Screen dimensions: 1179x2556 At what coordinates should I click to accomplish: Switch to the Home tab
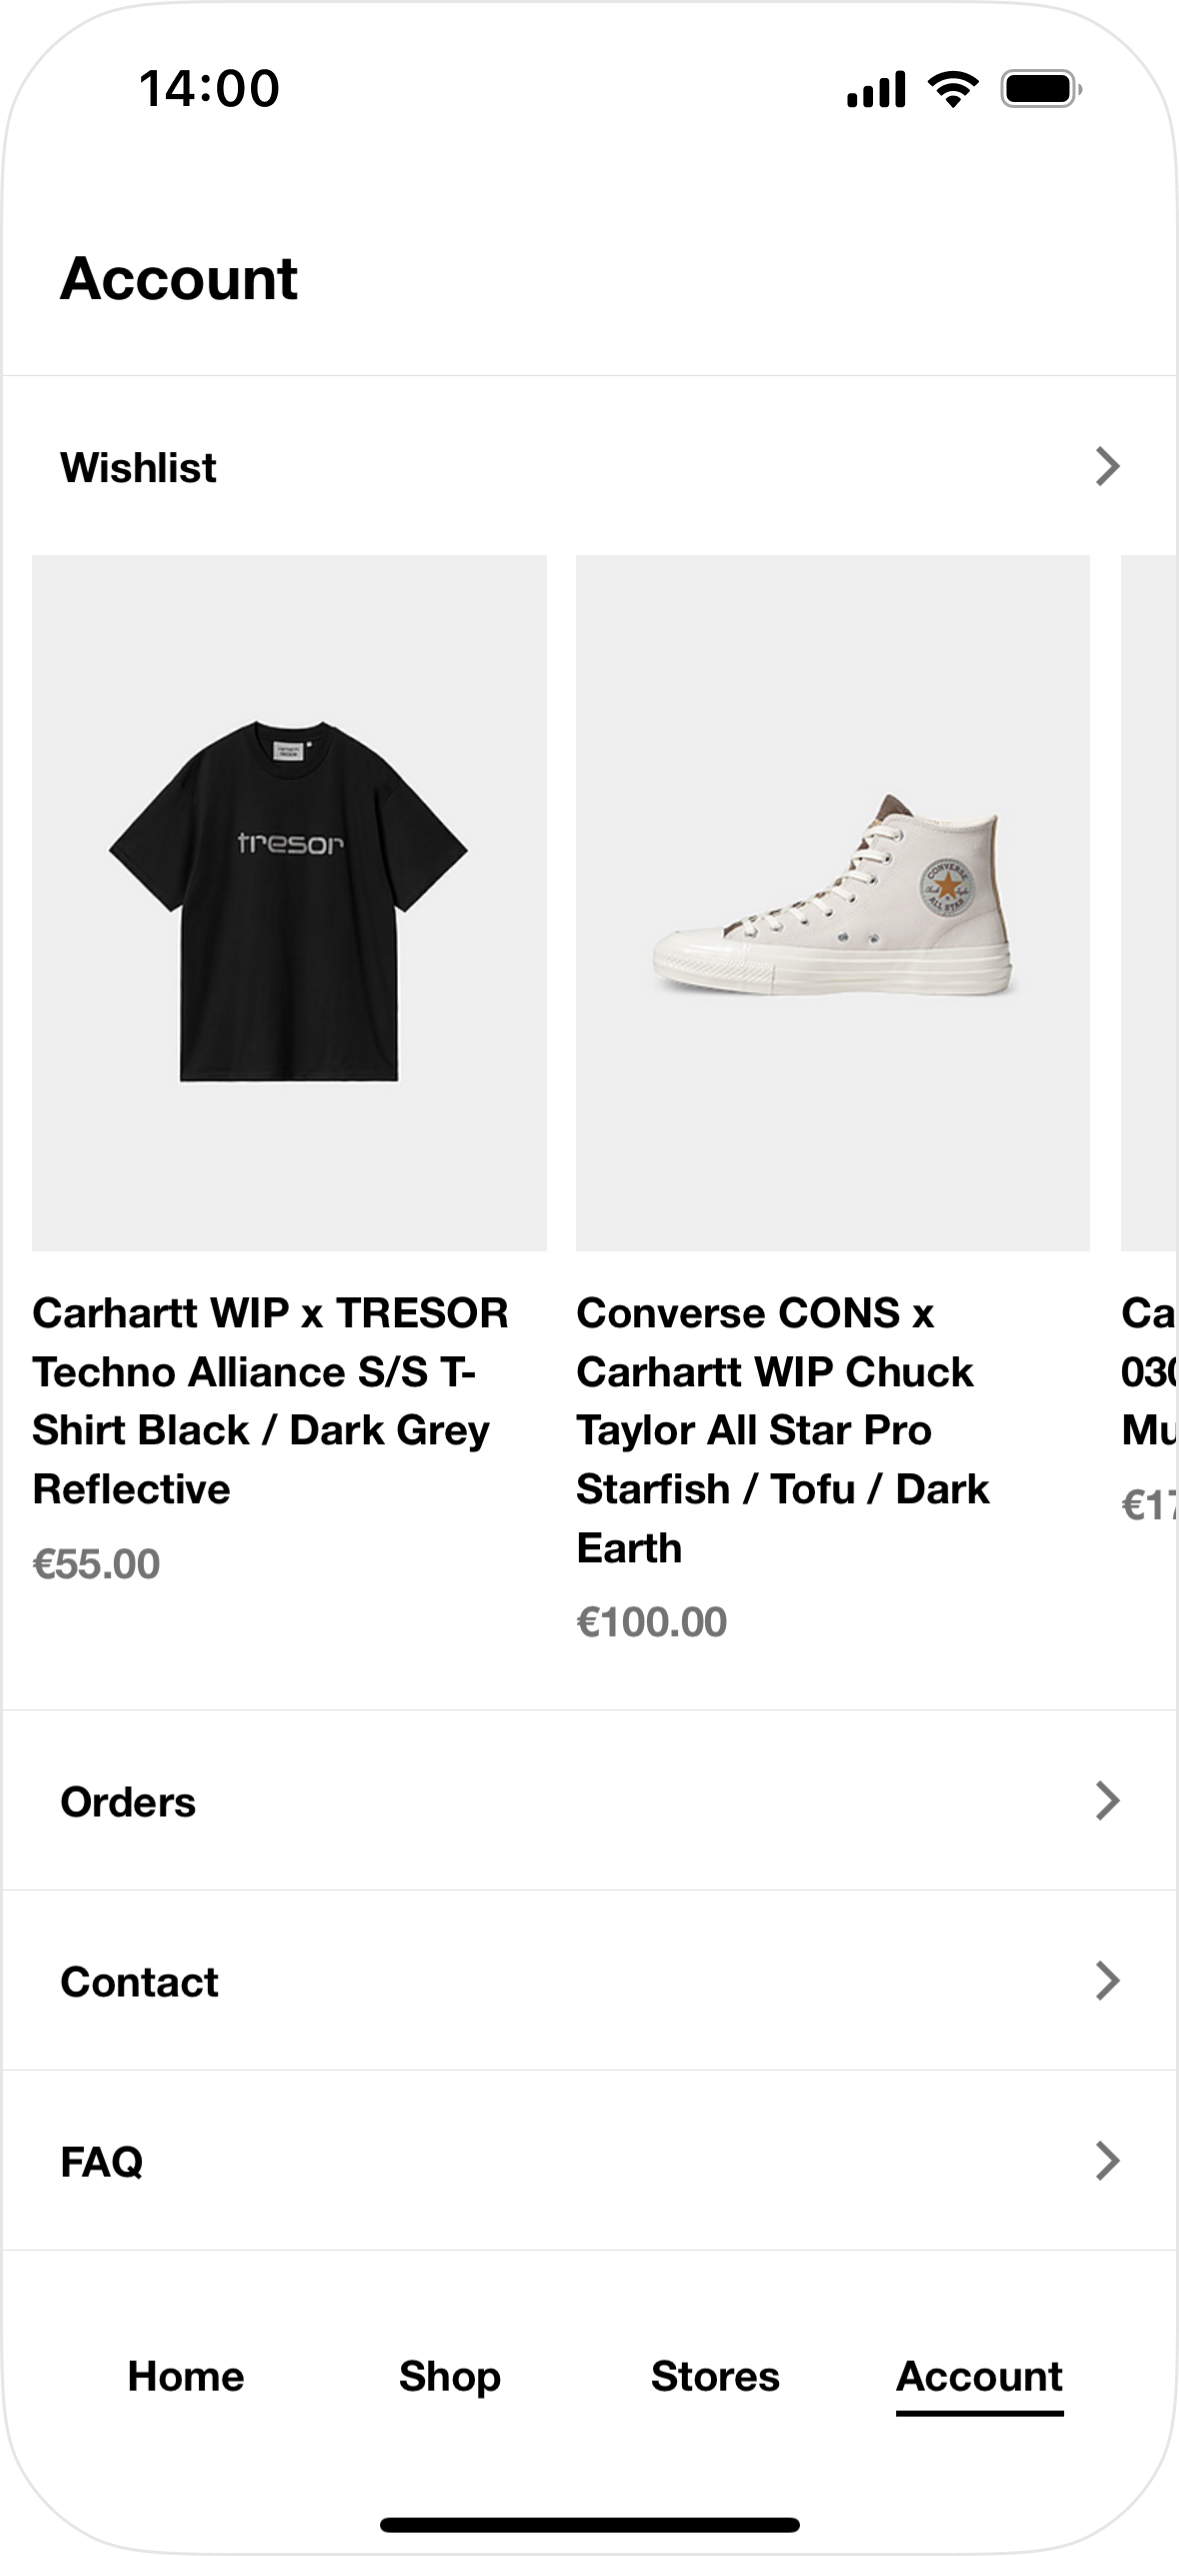186,2377
